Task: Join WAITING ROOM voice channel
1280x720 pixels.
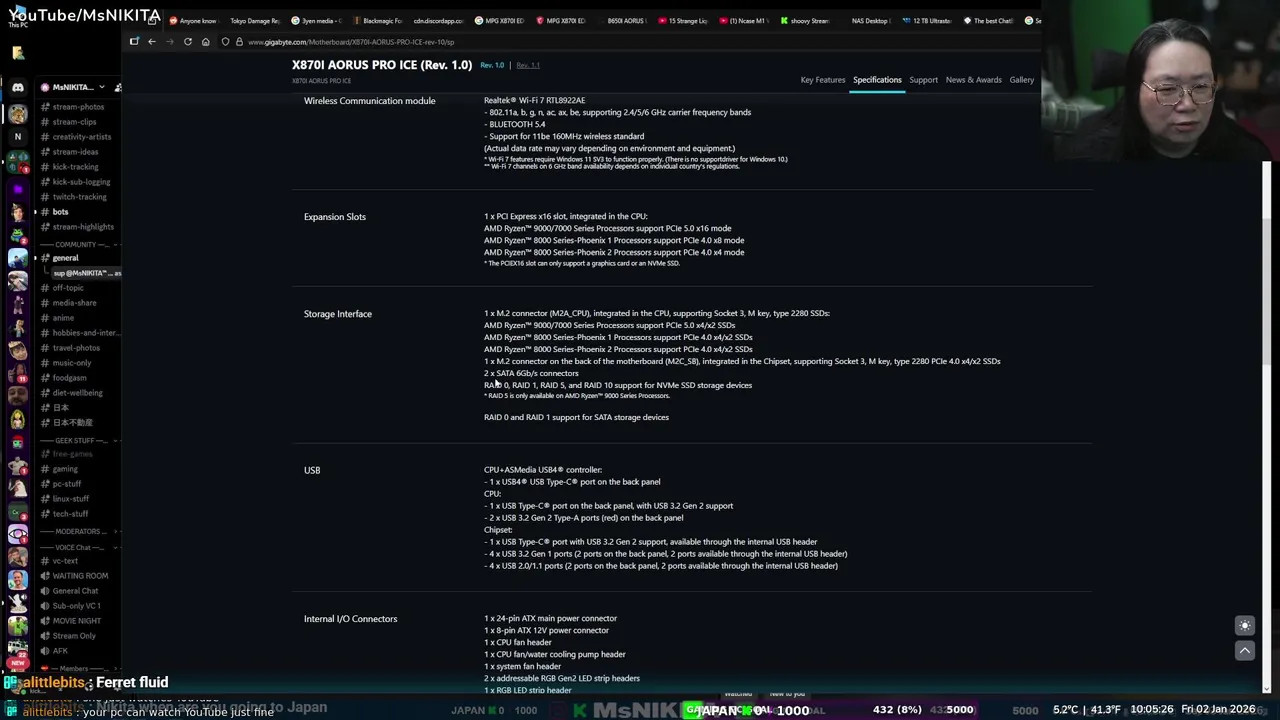Action: tap(79, 575)
